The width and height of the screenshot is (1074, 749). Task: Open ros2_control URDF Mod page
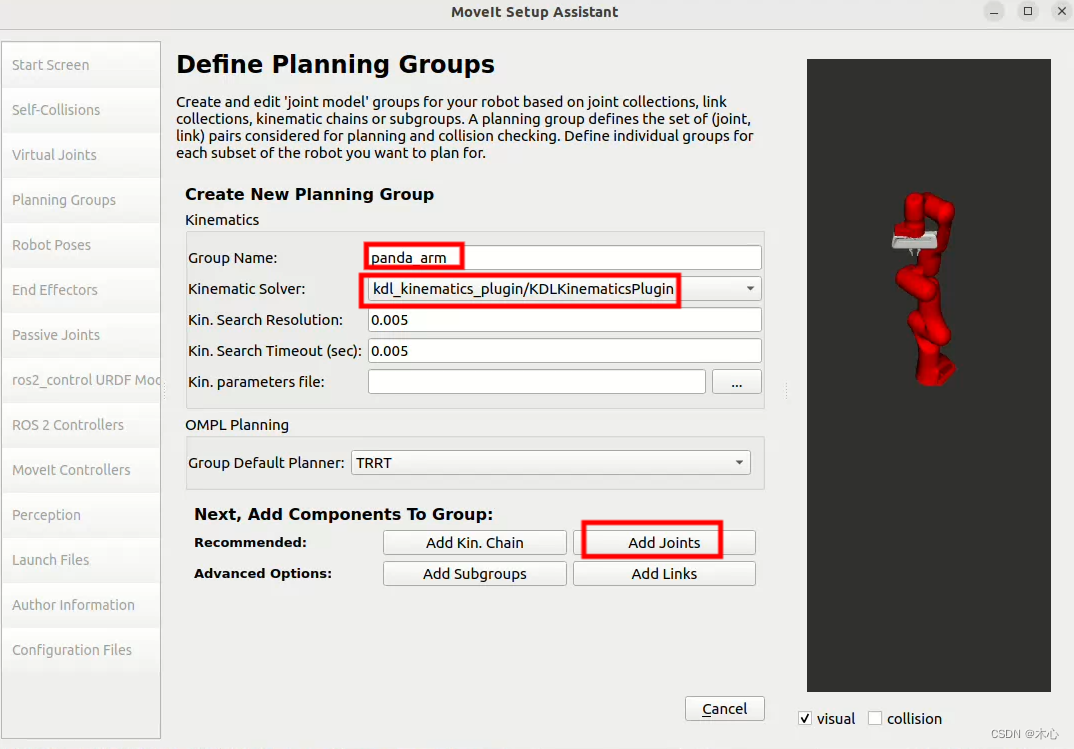coord(81,380)
